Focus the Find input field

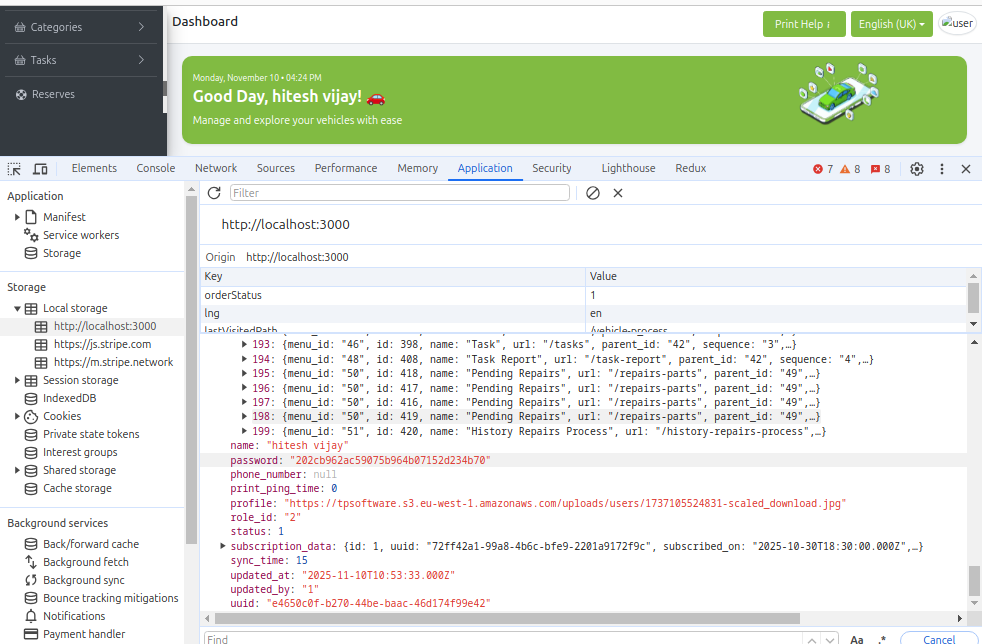coord(503,639)
